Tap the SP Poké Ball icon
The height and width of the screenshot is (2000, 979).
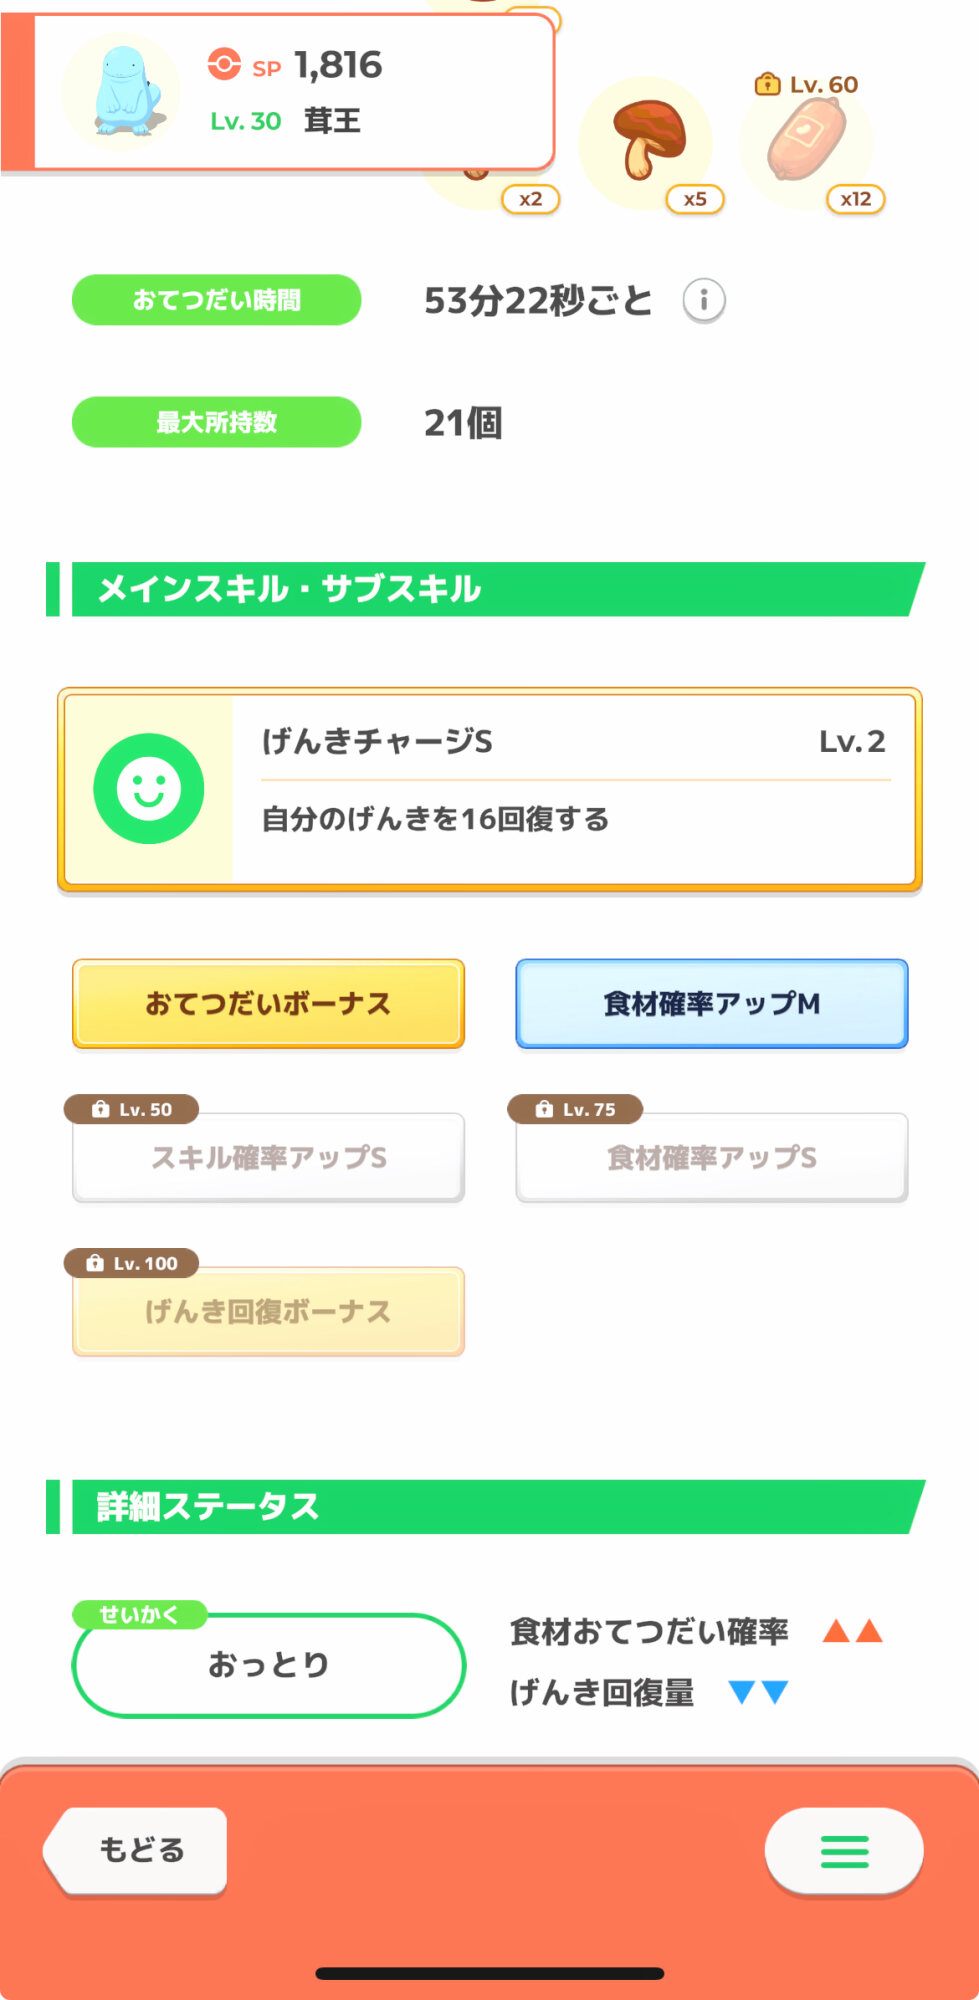[x=224, y=65]
